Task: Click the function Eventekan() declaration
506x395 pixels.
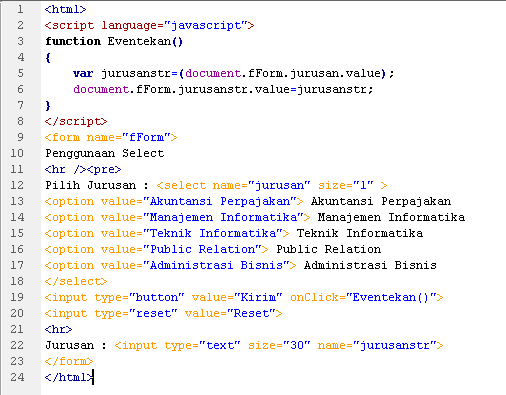Action: pyautogui.click(x=114, y=41)
